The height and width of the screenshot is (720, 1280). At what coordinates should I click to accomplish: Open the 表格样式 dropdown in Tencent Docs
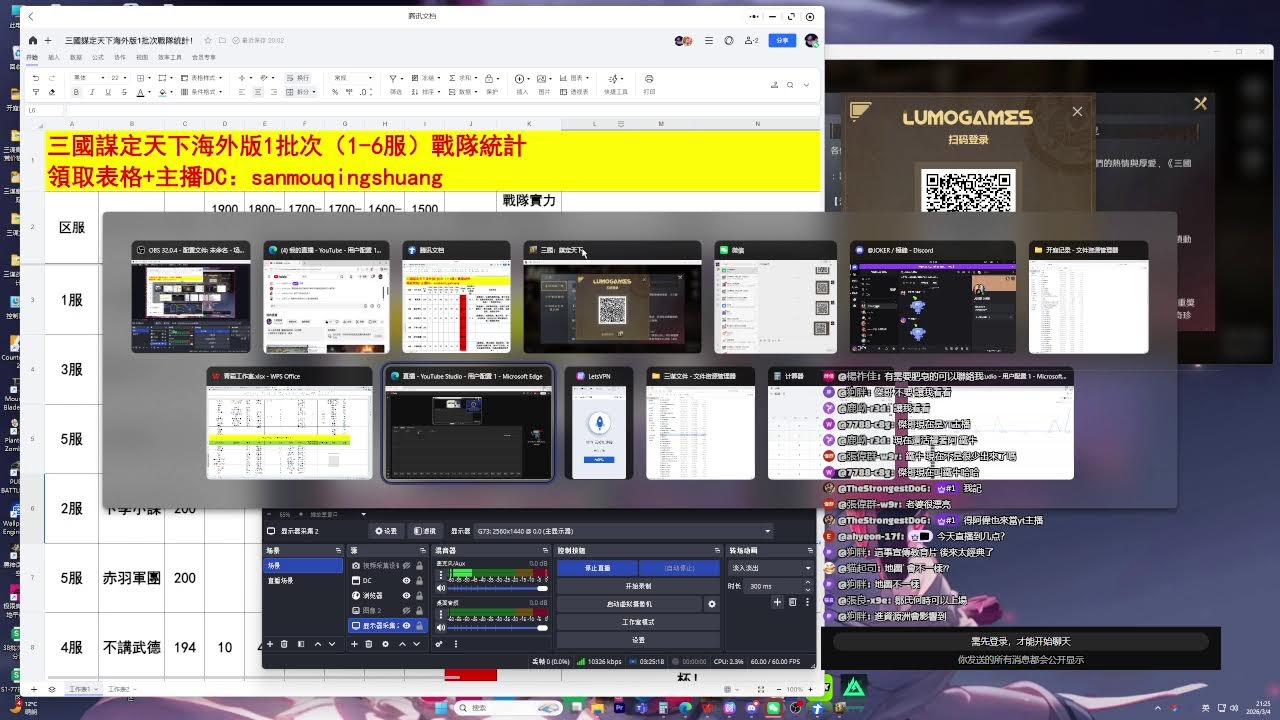[x=201, y=77]
